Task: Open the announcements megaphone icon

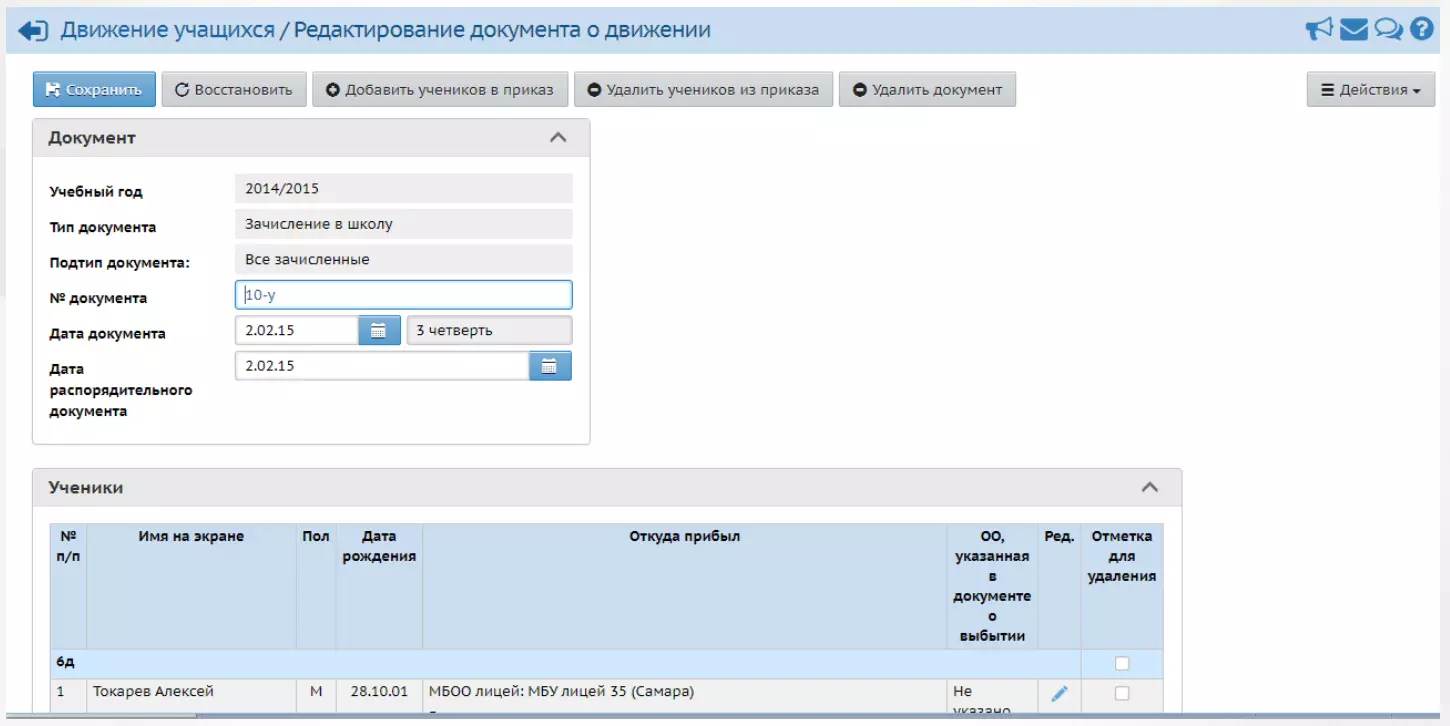Action: click(x=1319, y=30)
